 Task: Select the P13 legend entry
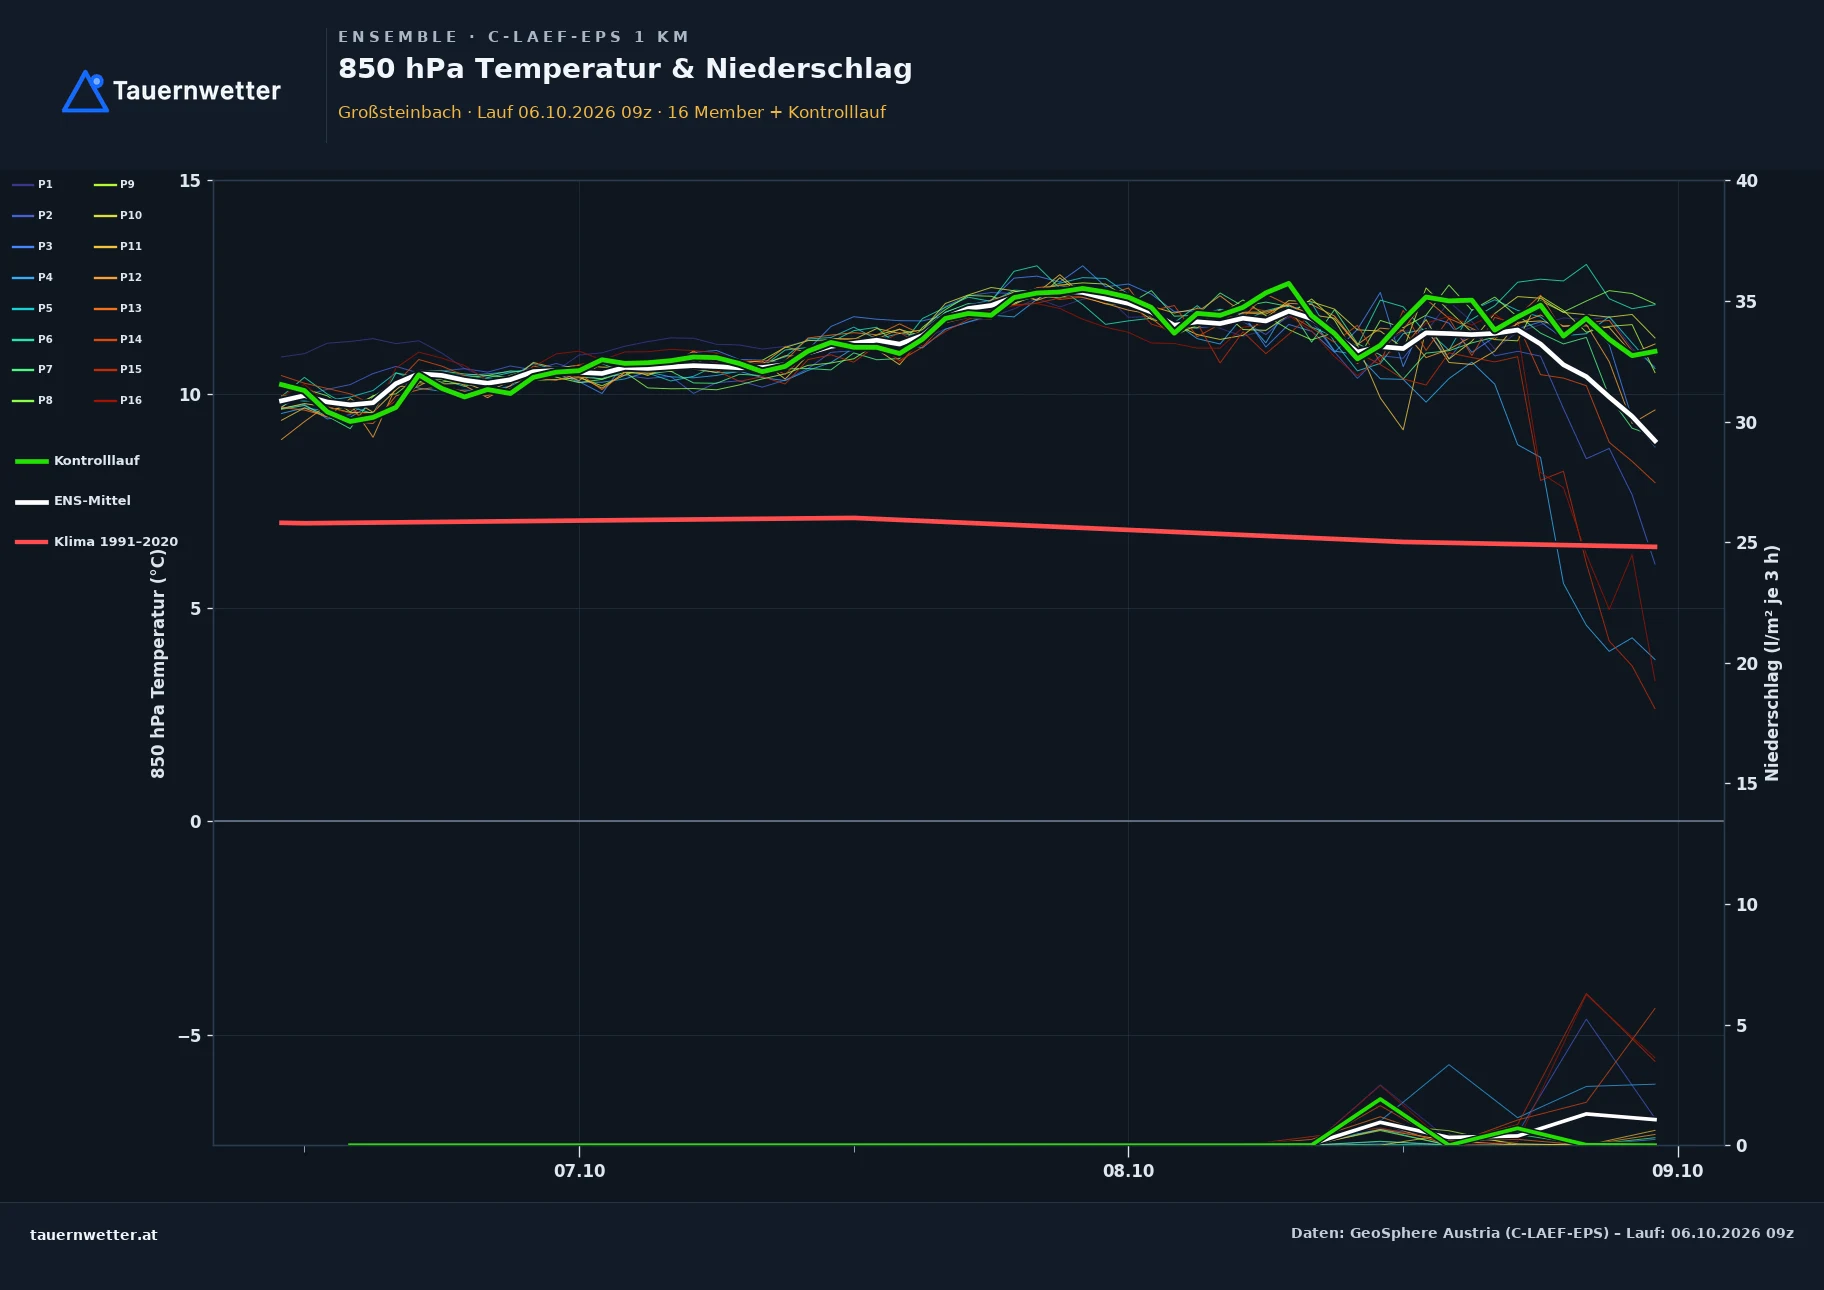pyautogui.click(x=118, y=308)
